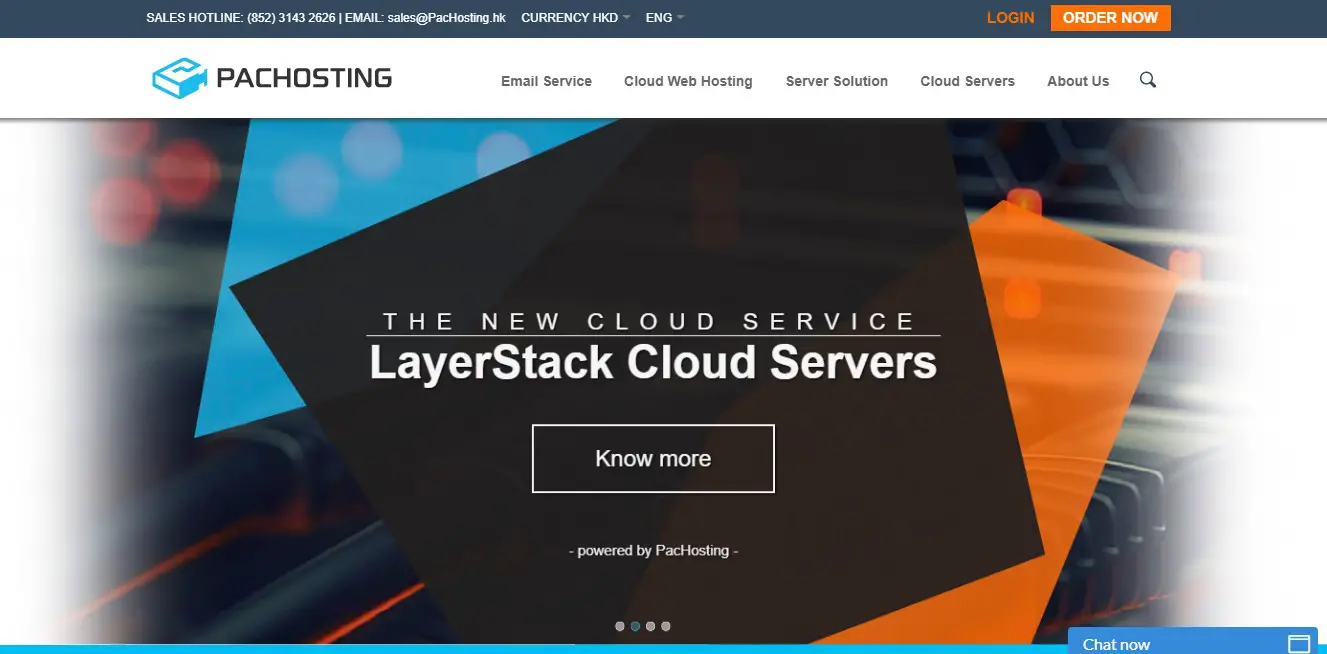Screen dimensions: 1327x654
Task: Open the ENG language dropdown
Action: coord(665,18)
